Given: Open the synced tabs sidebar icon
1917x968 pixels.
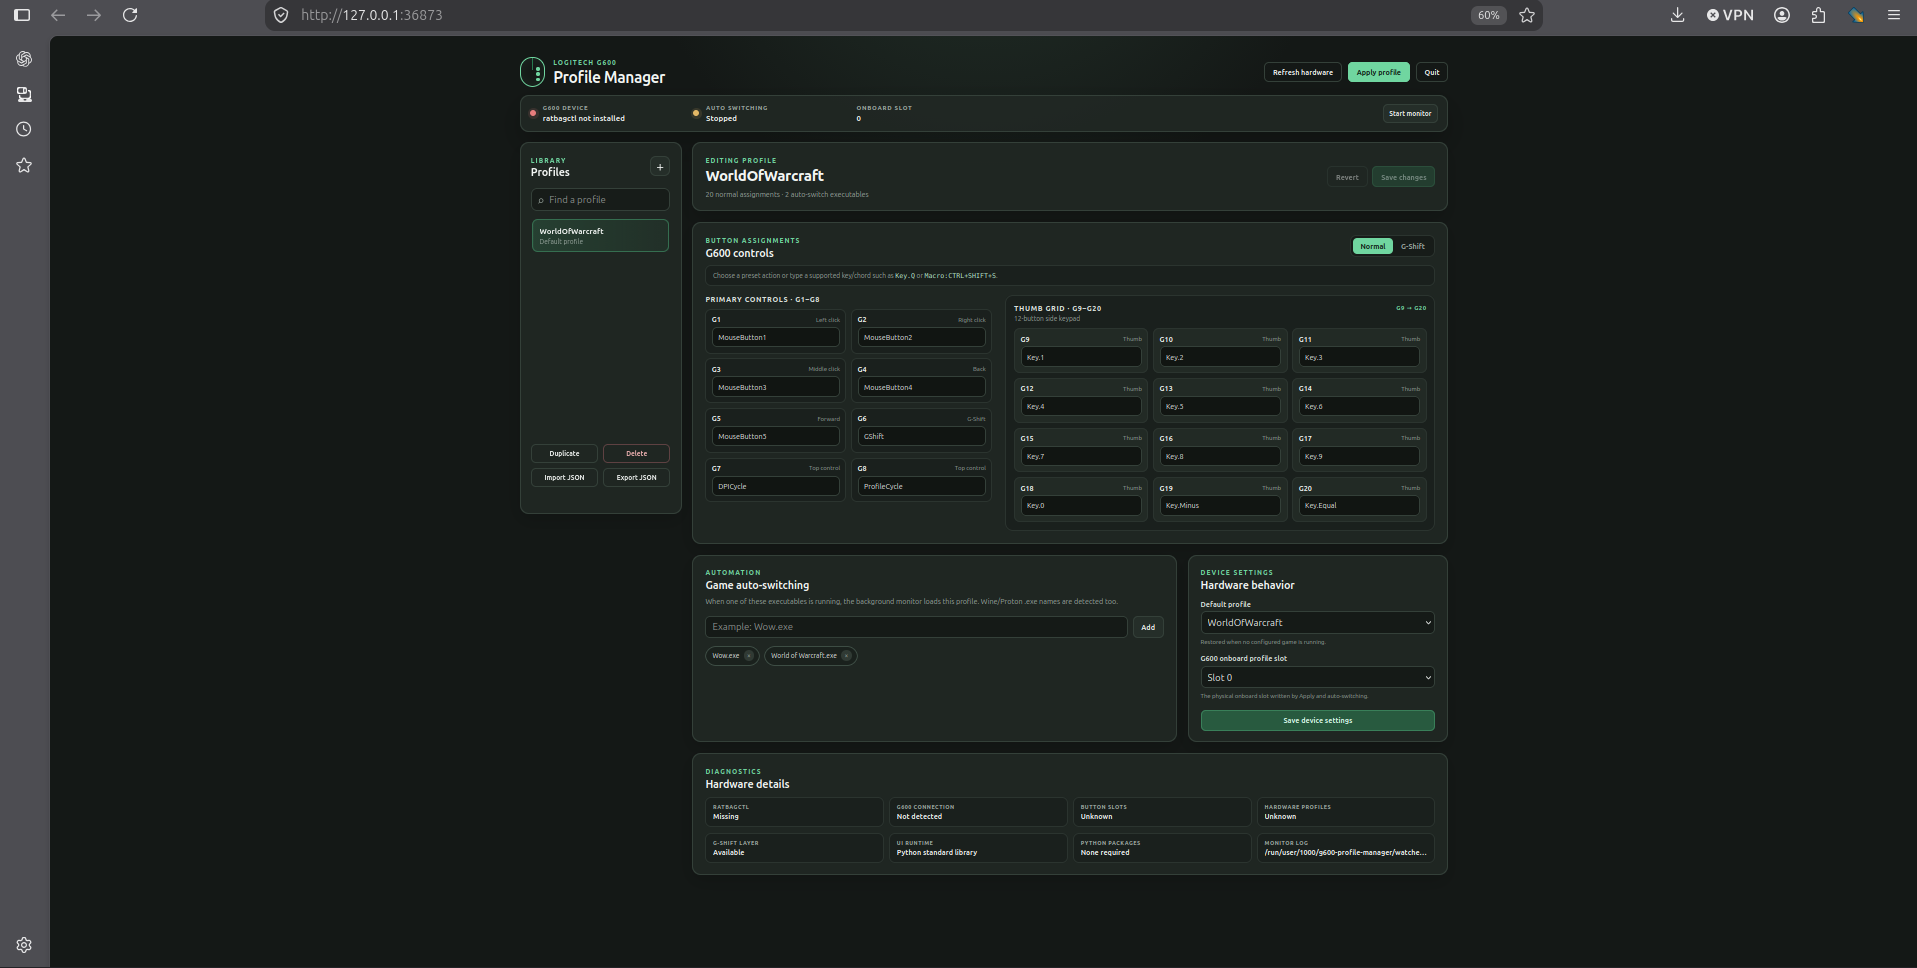Looking at the screenshot, I should tap(24, 94).
